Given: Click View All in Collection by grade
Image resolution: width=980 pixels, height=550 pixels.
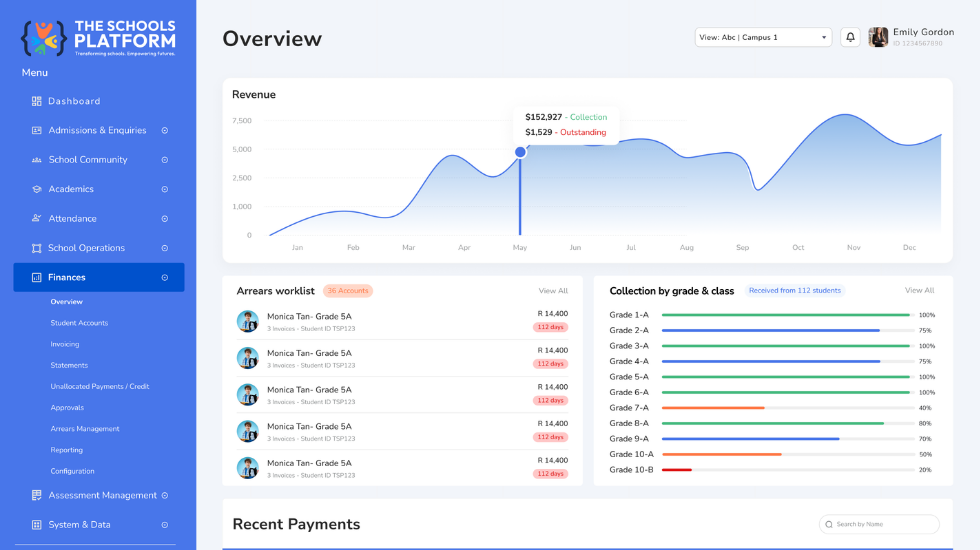Looking at the screenshot, I should pos(919,290).
